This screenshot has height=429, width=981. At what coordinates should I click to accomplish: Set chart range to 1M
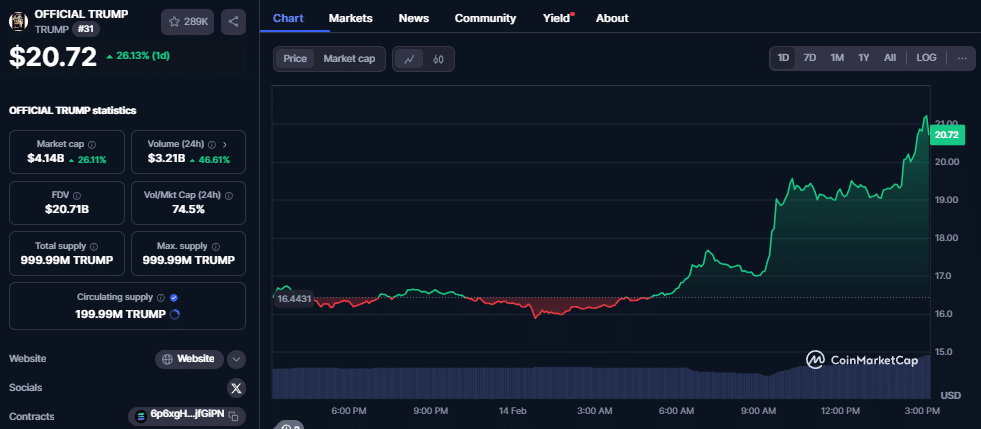[837, 58]
